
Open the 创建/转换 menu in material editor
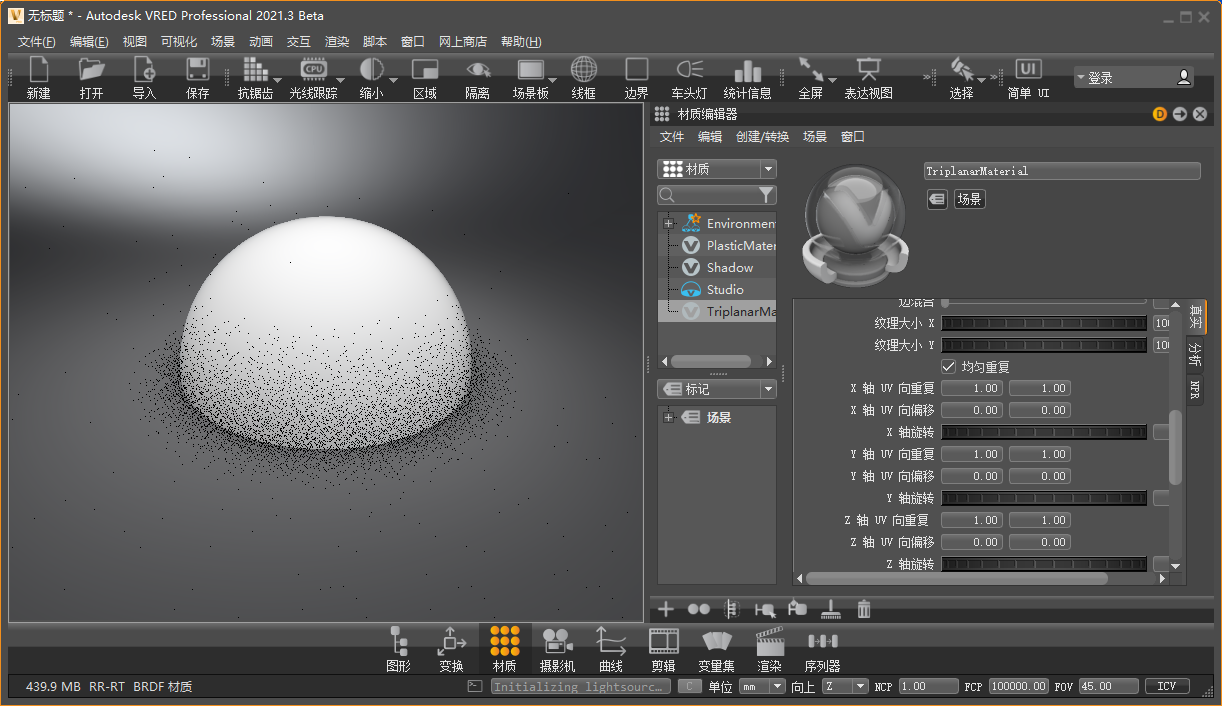(762, 137)
